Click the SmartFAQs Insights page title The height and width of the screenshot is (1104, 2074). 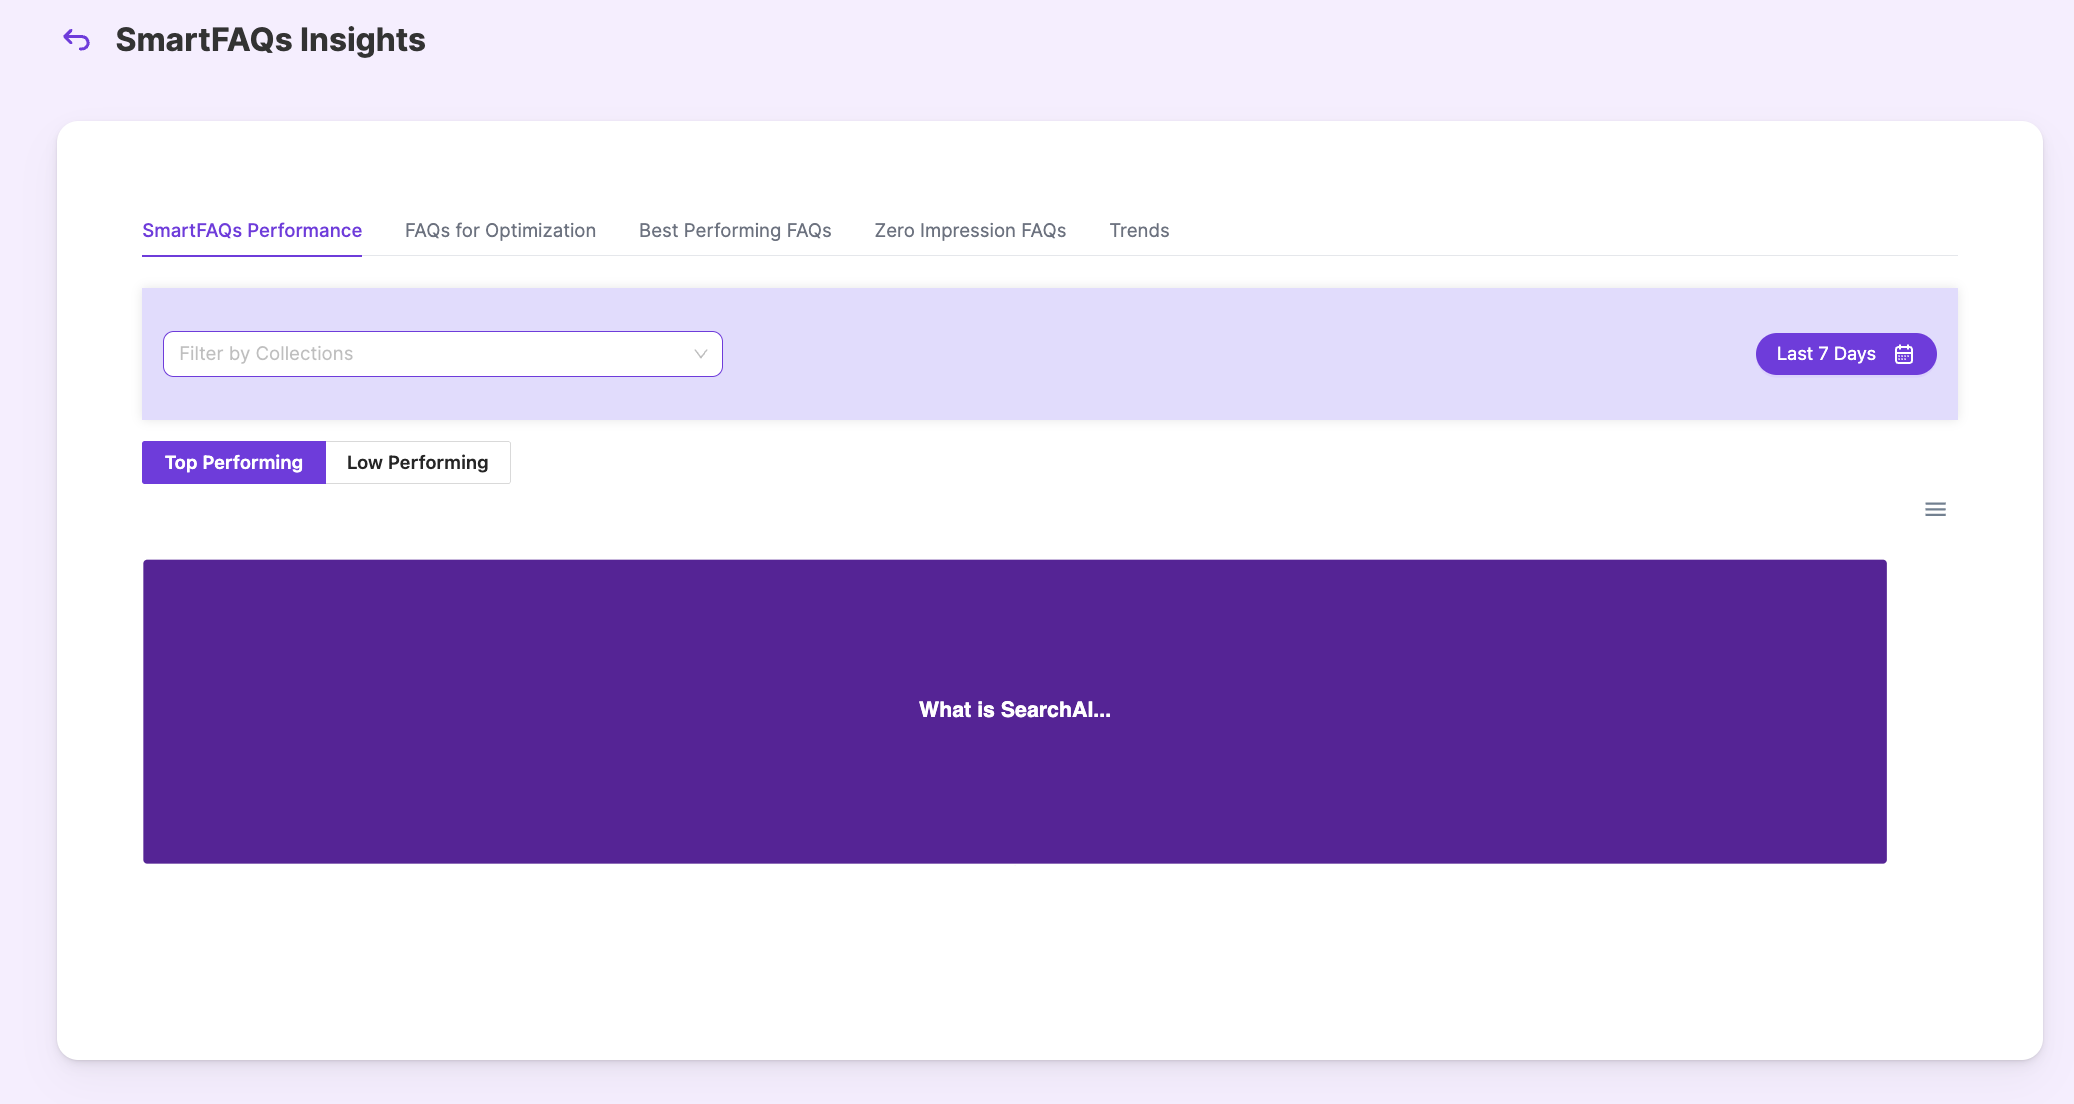pos(270,40)
